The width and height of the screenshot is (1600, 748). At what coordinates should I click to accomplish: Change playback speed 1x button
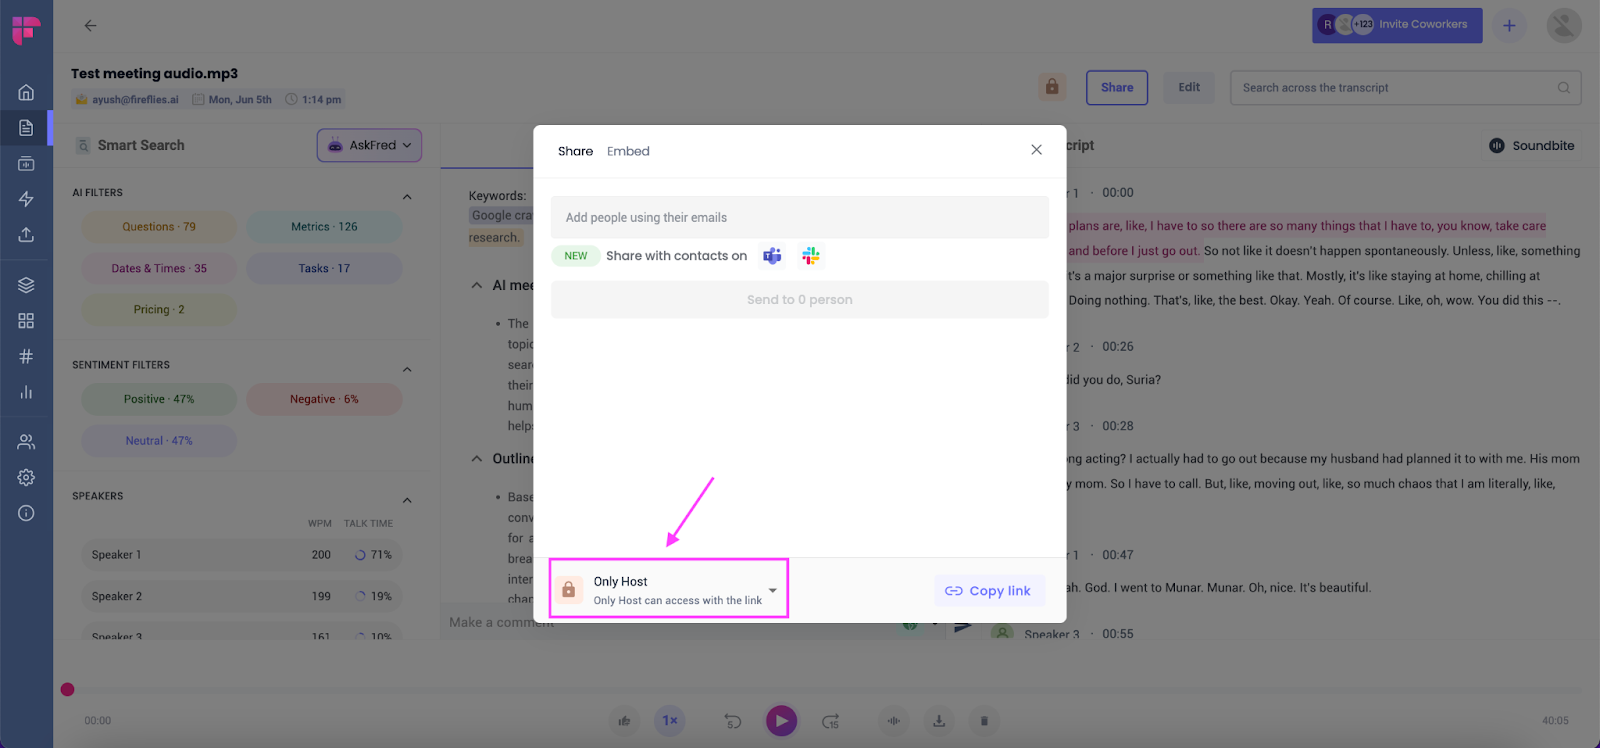pyautogui.click(x=670, y=720)
